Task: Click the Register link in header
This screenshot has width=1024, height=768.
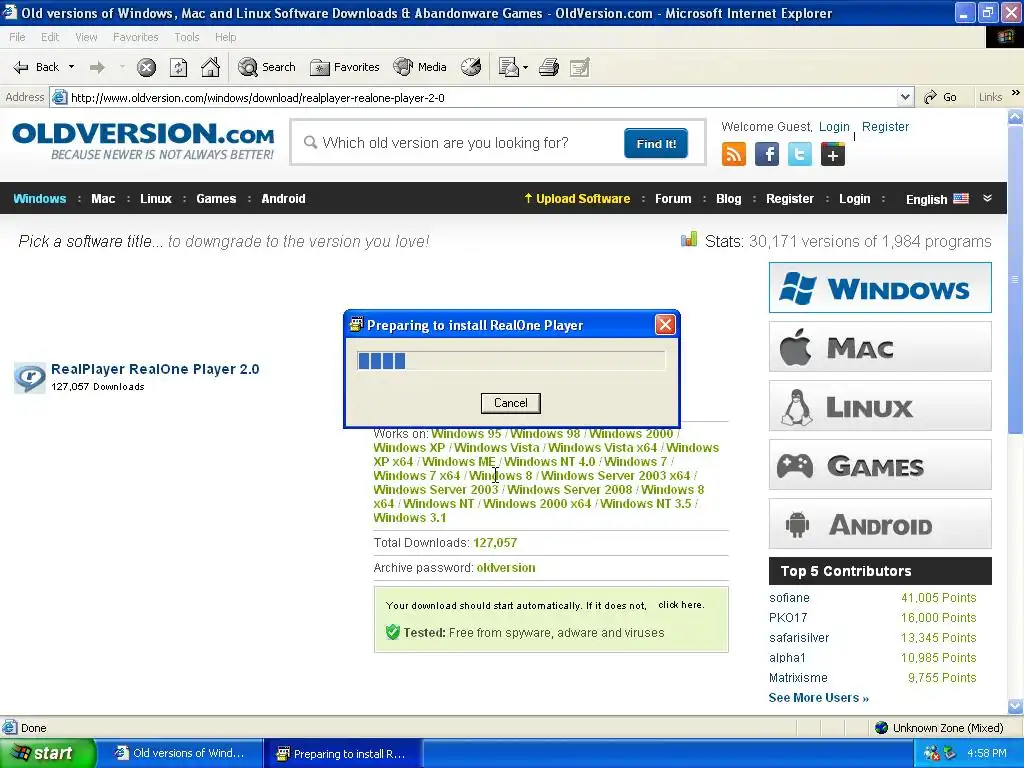Action: (885, 127)
